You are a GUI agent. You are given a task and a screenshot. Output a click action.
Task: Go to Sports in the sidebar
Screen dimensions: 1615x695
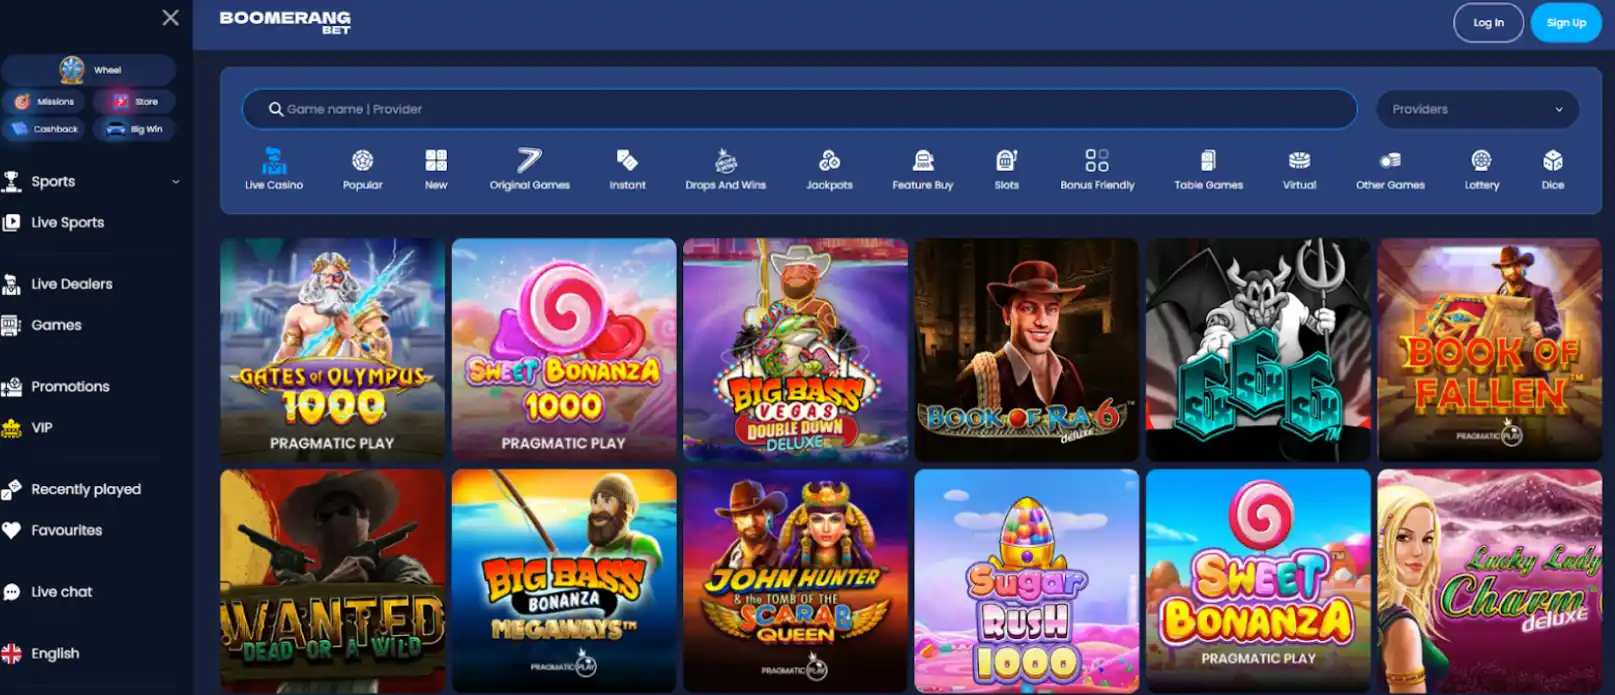pos(53,182)
